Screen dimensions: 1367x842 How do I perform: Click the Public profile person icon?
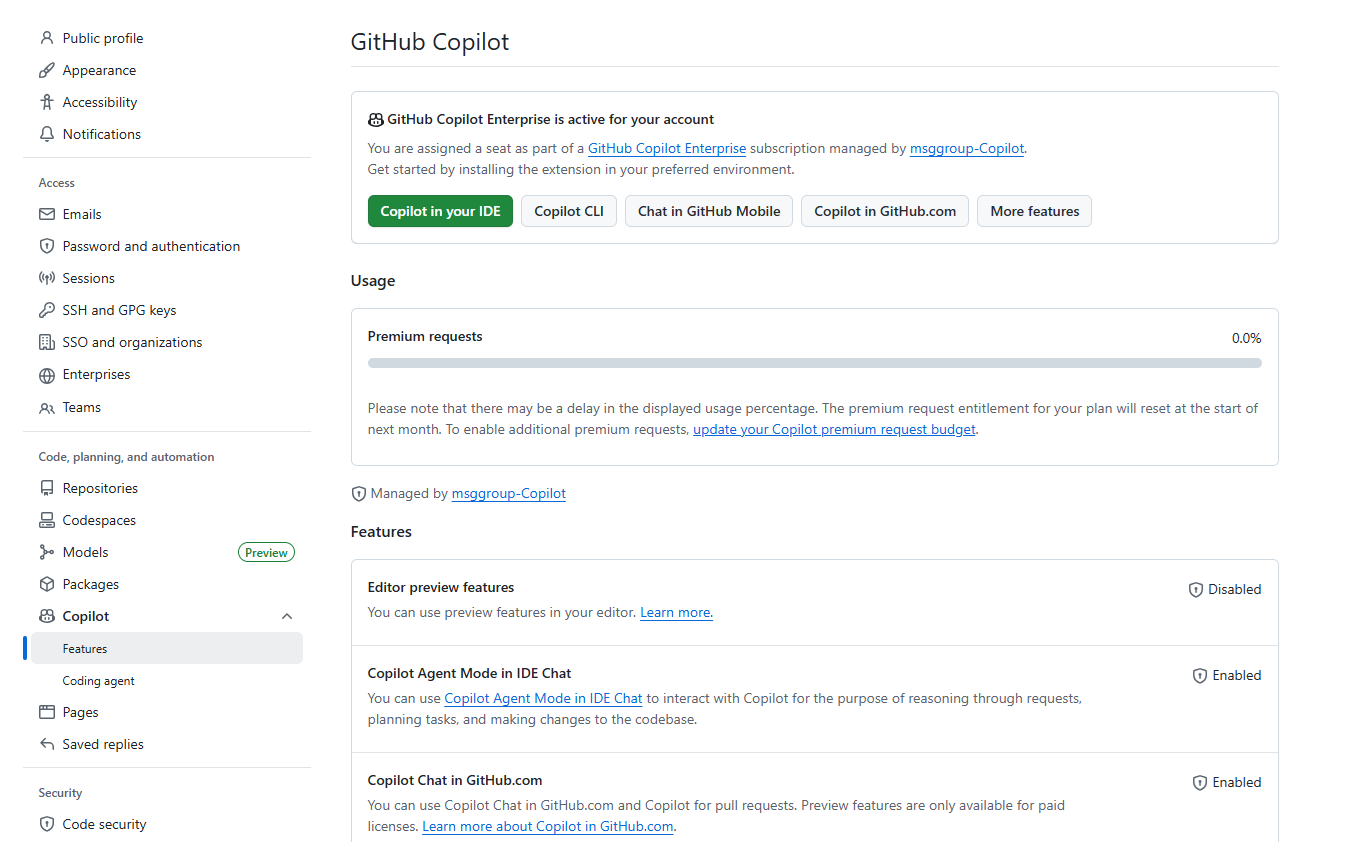[46, 38]
